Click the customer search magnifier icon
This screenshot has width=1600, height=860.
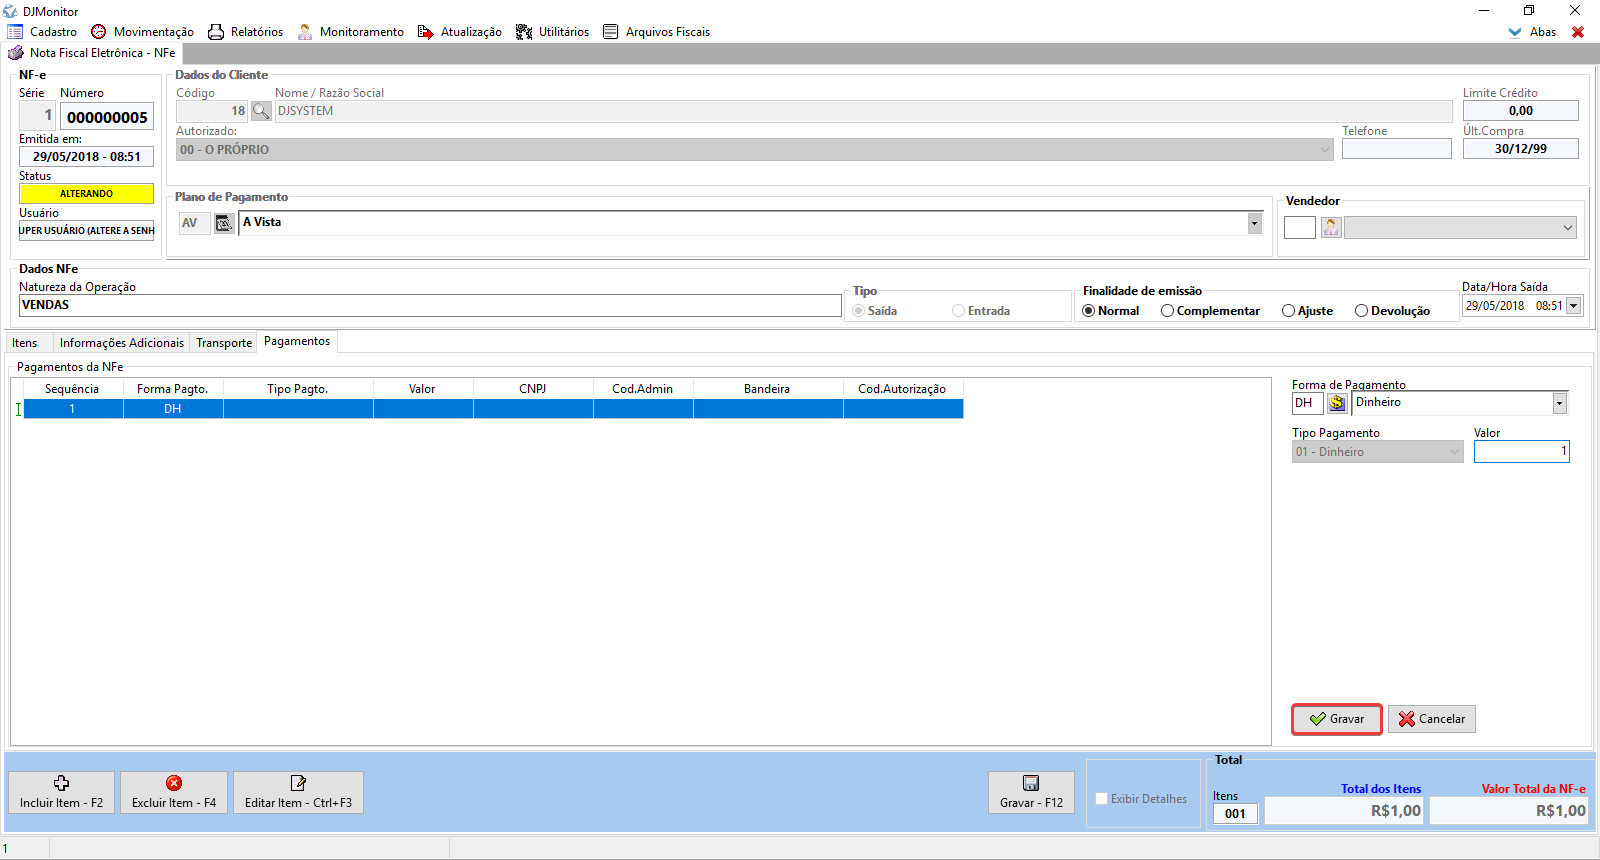261,111
